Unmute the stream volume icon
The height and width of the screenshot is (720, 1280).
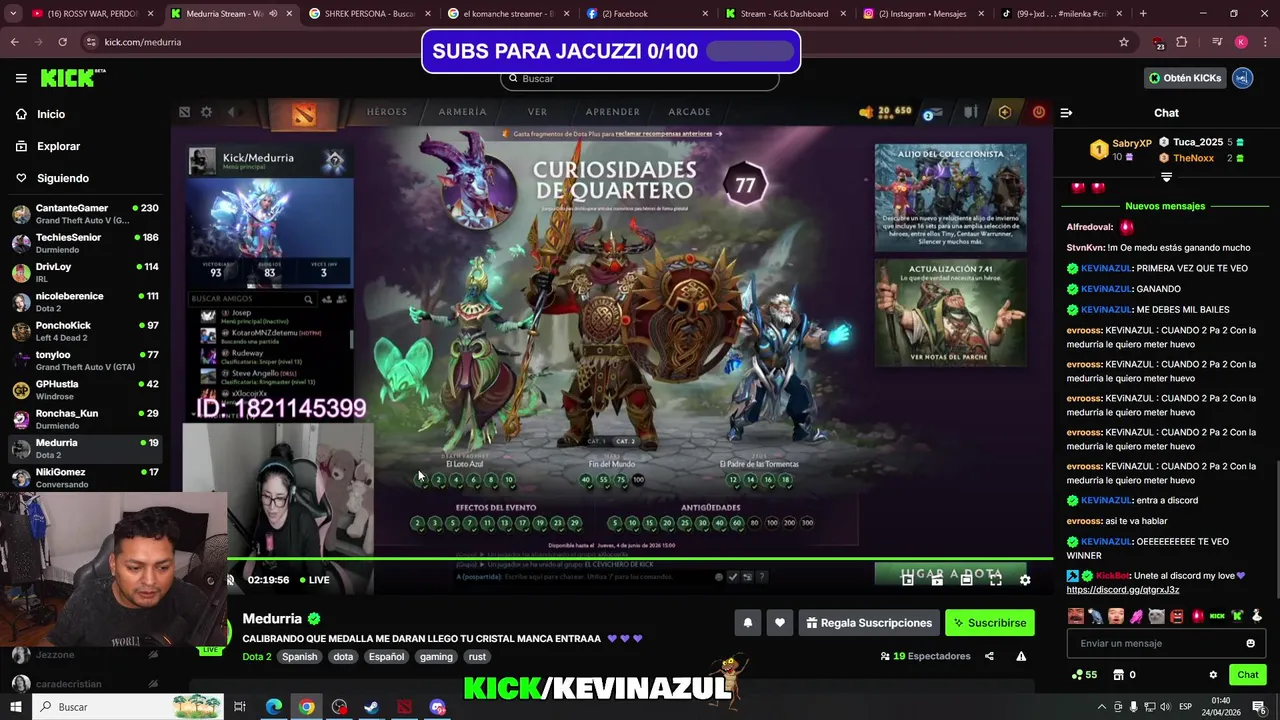click(231, 580)
